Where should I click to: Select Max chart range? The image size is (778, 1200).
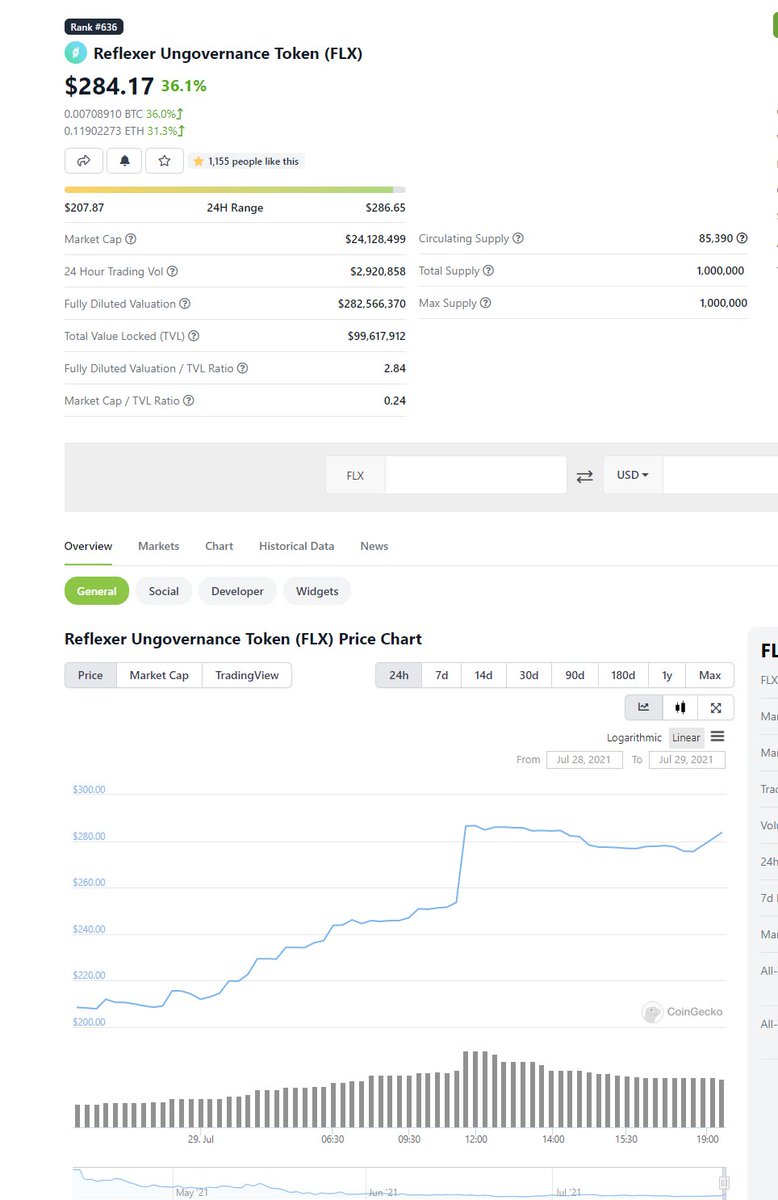pyautogui.click(x=710, y=675)
